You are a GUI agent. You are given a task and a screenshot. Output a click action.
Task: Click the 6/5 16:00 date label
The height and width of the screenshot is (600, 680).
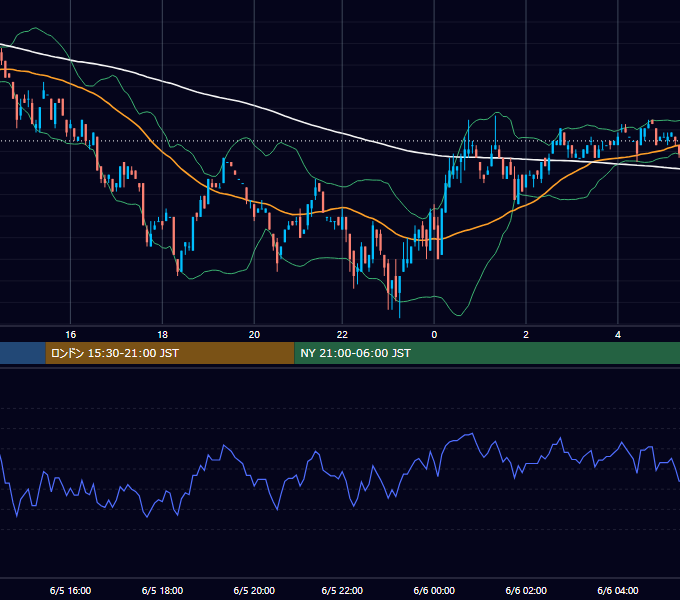(70, 590)
